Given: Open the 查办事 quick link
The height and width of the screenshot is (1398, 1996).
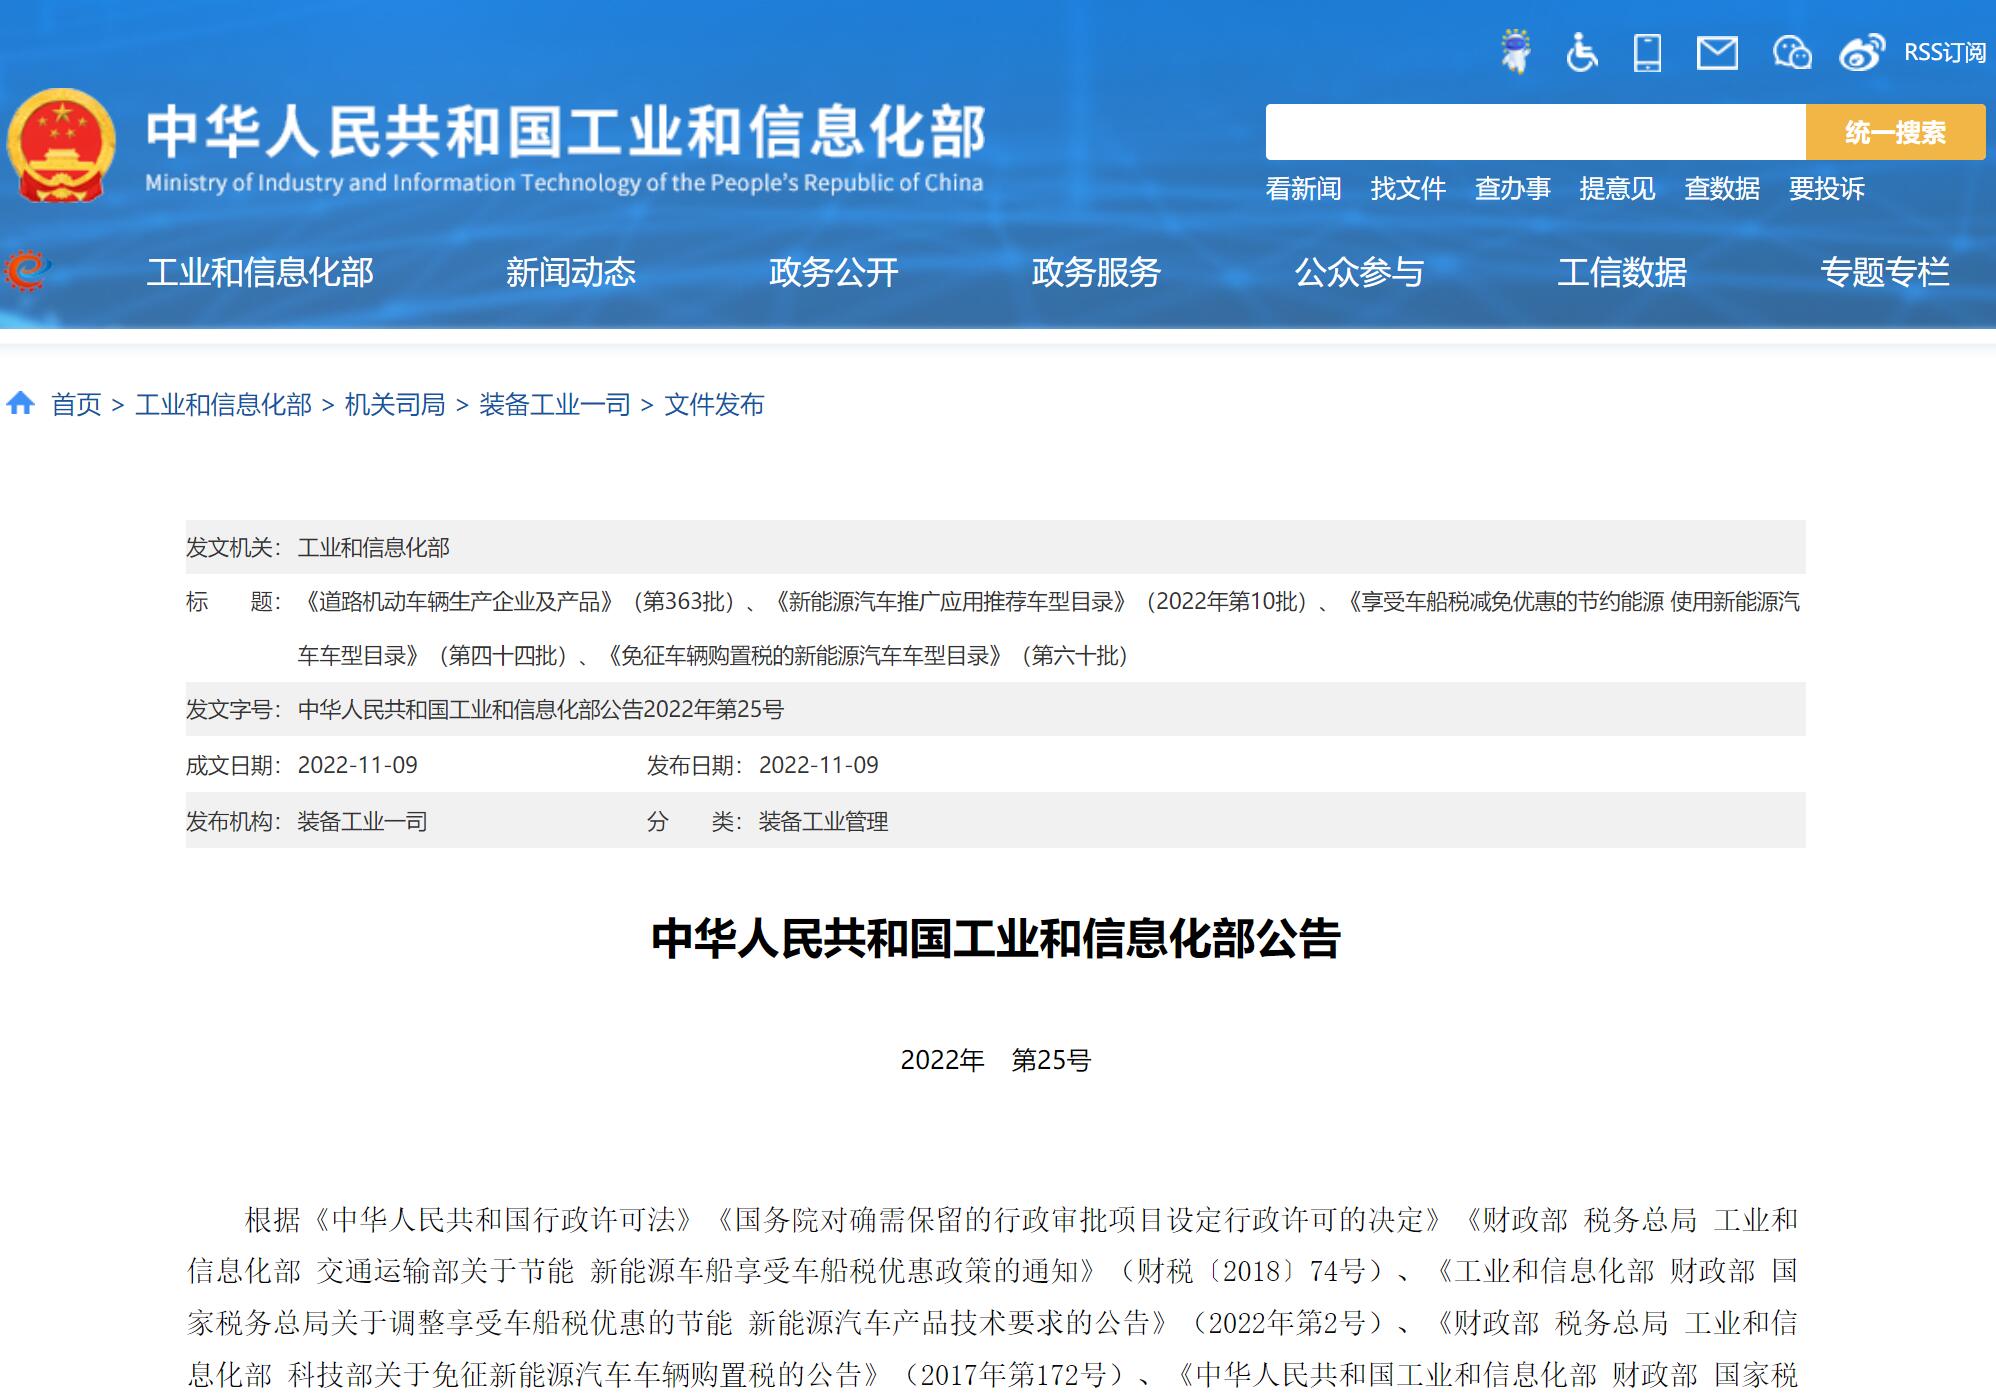Looking at the screenshot, I should point(1512,188).
